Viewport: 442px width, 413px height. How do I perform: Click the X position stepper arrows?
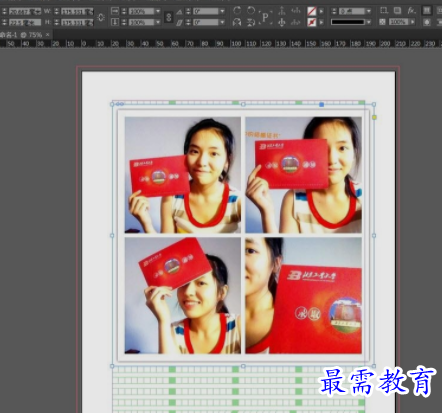[4, 12]
